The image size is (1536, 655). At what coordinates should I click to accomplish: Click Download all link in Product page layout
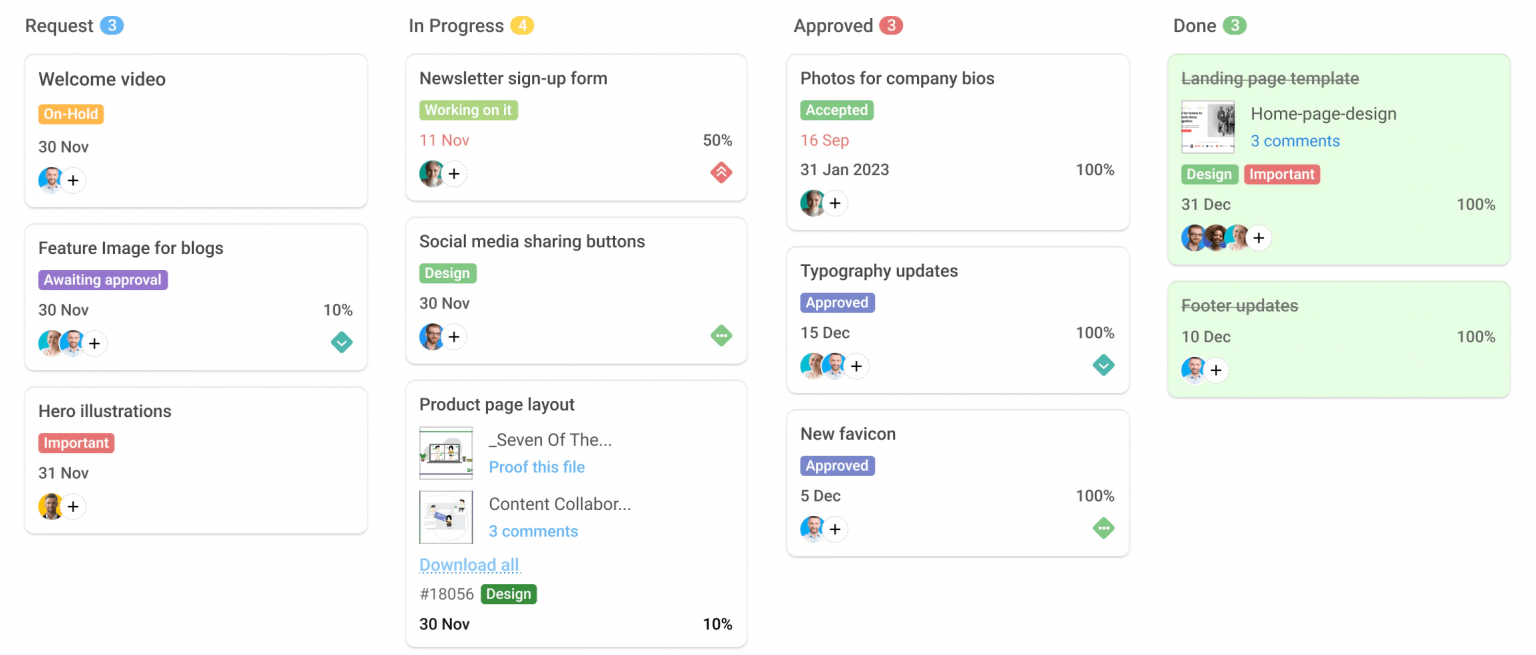click(469, 565)
